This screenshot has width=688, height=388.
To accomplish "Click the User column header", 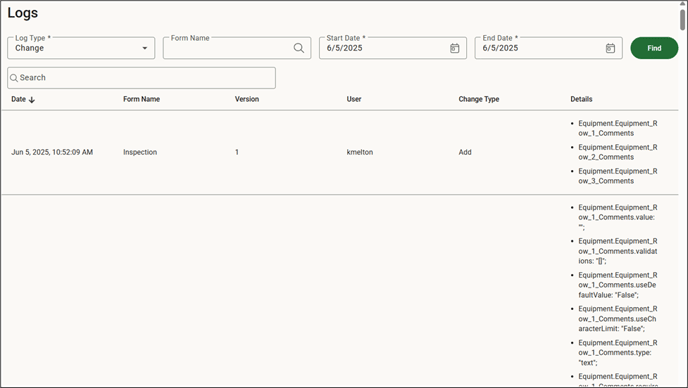I will [x=354, y=99].
